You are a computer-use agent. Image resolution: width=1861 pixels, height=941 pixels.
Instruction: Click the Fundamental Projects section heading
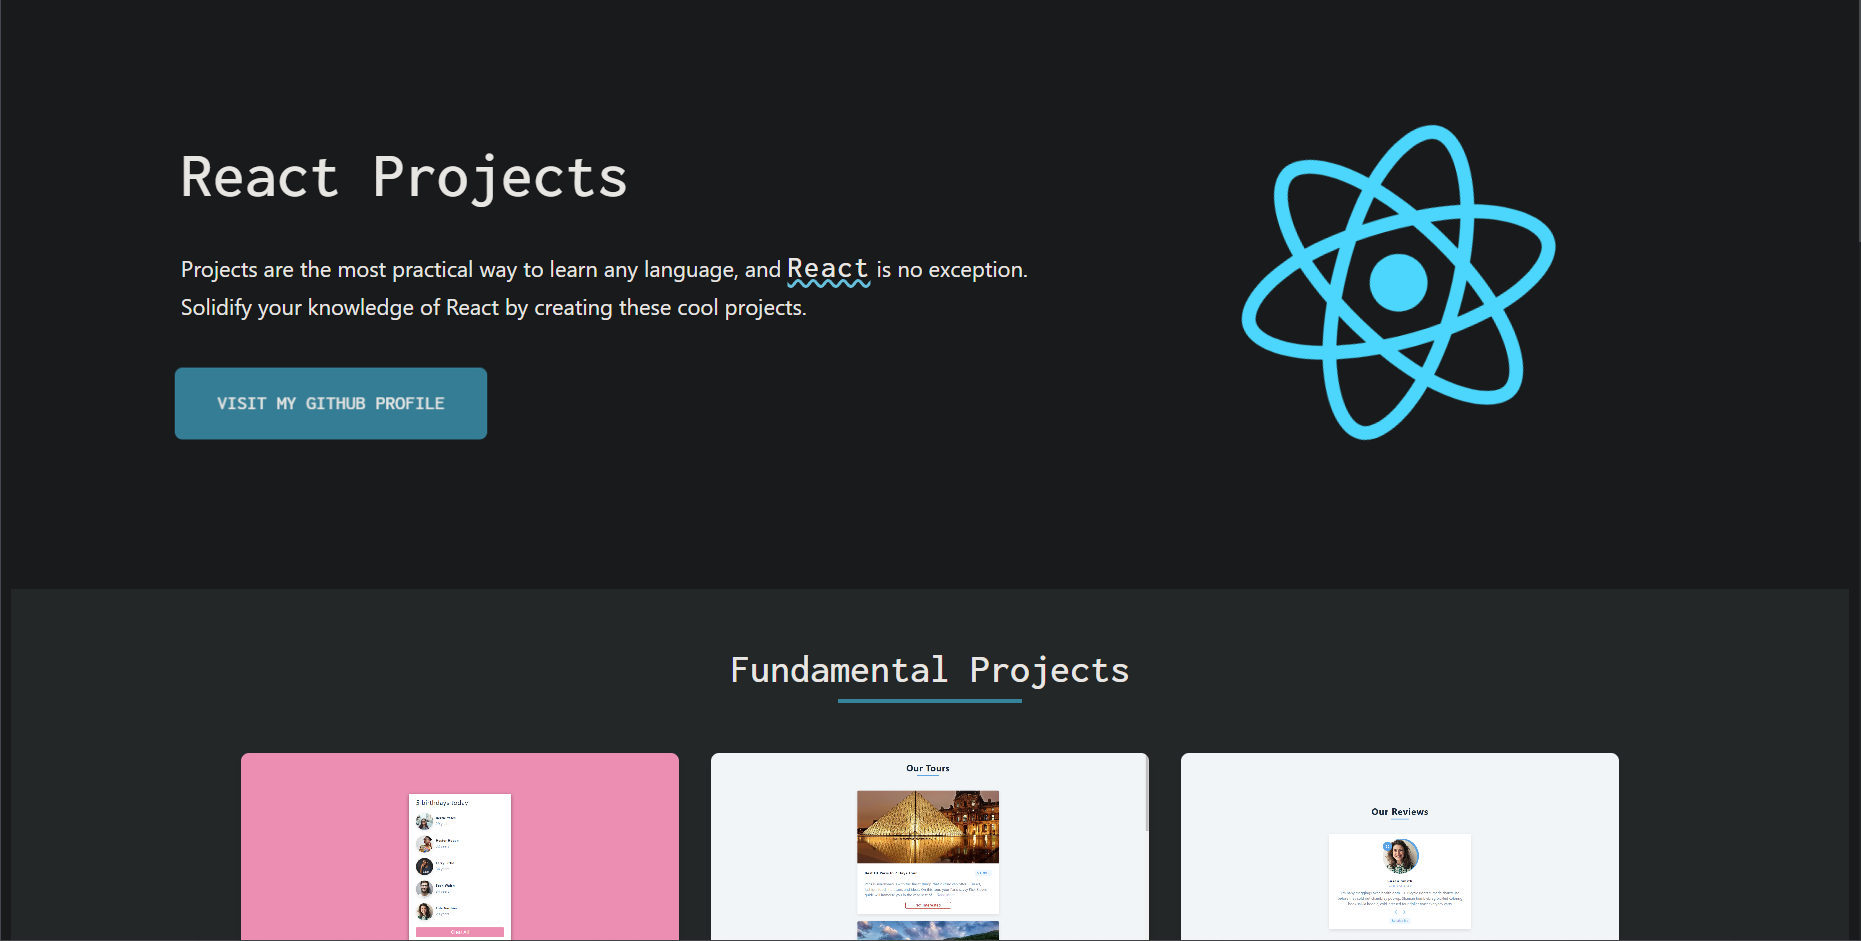click(930, 670)
